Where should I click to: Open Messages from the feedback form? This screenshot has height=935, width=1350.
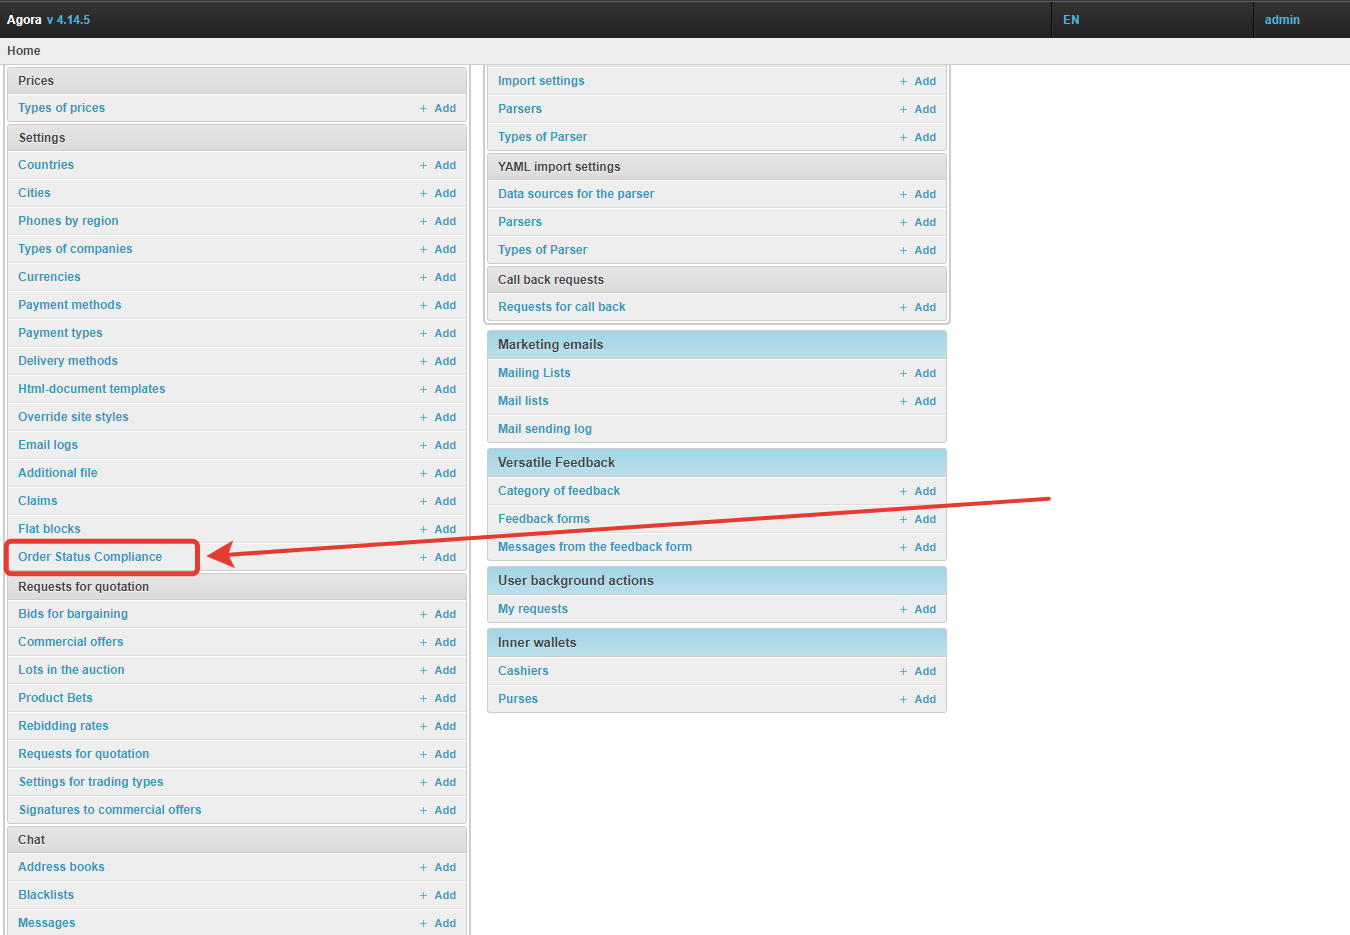point(595,547)
